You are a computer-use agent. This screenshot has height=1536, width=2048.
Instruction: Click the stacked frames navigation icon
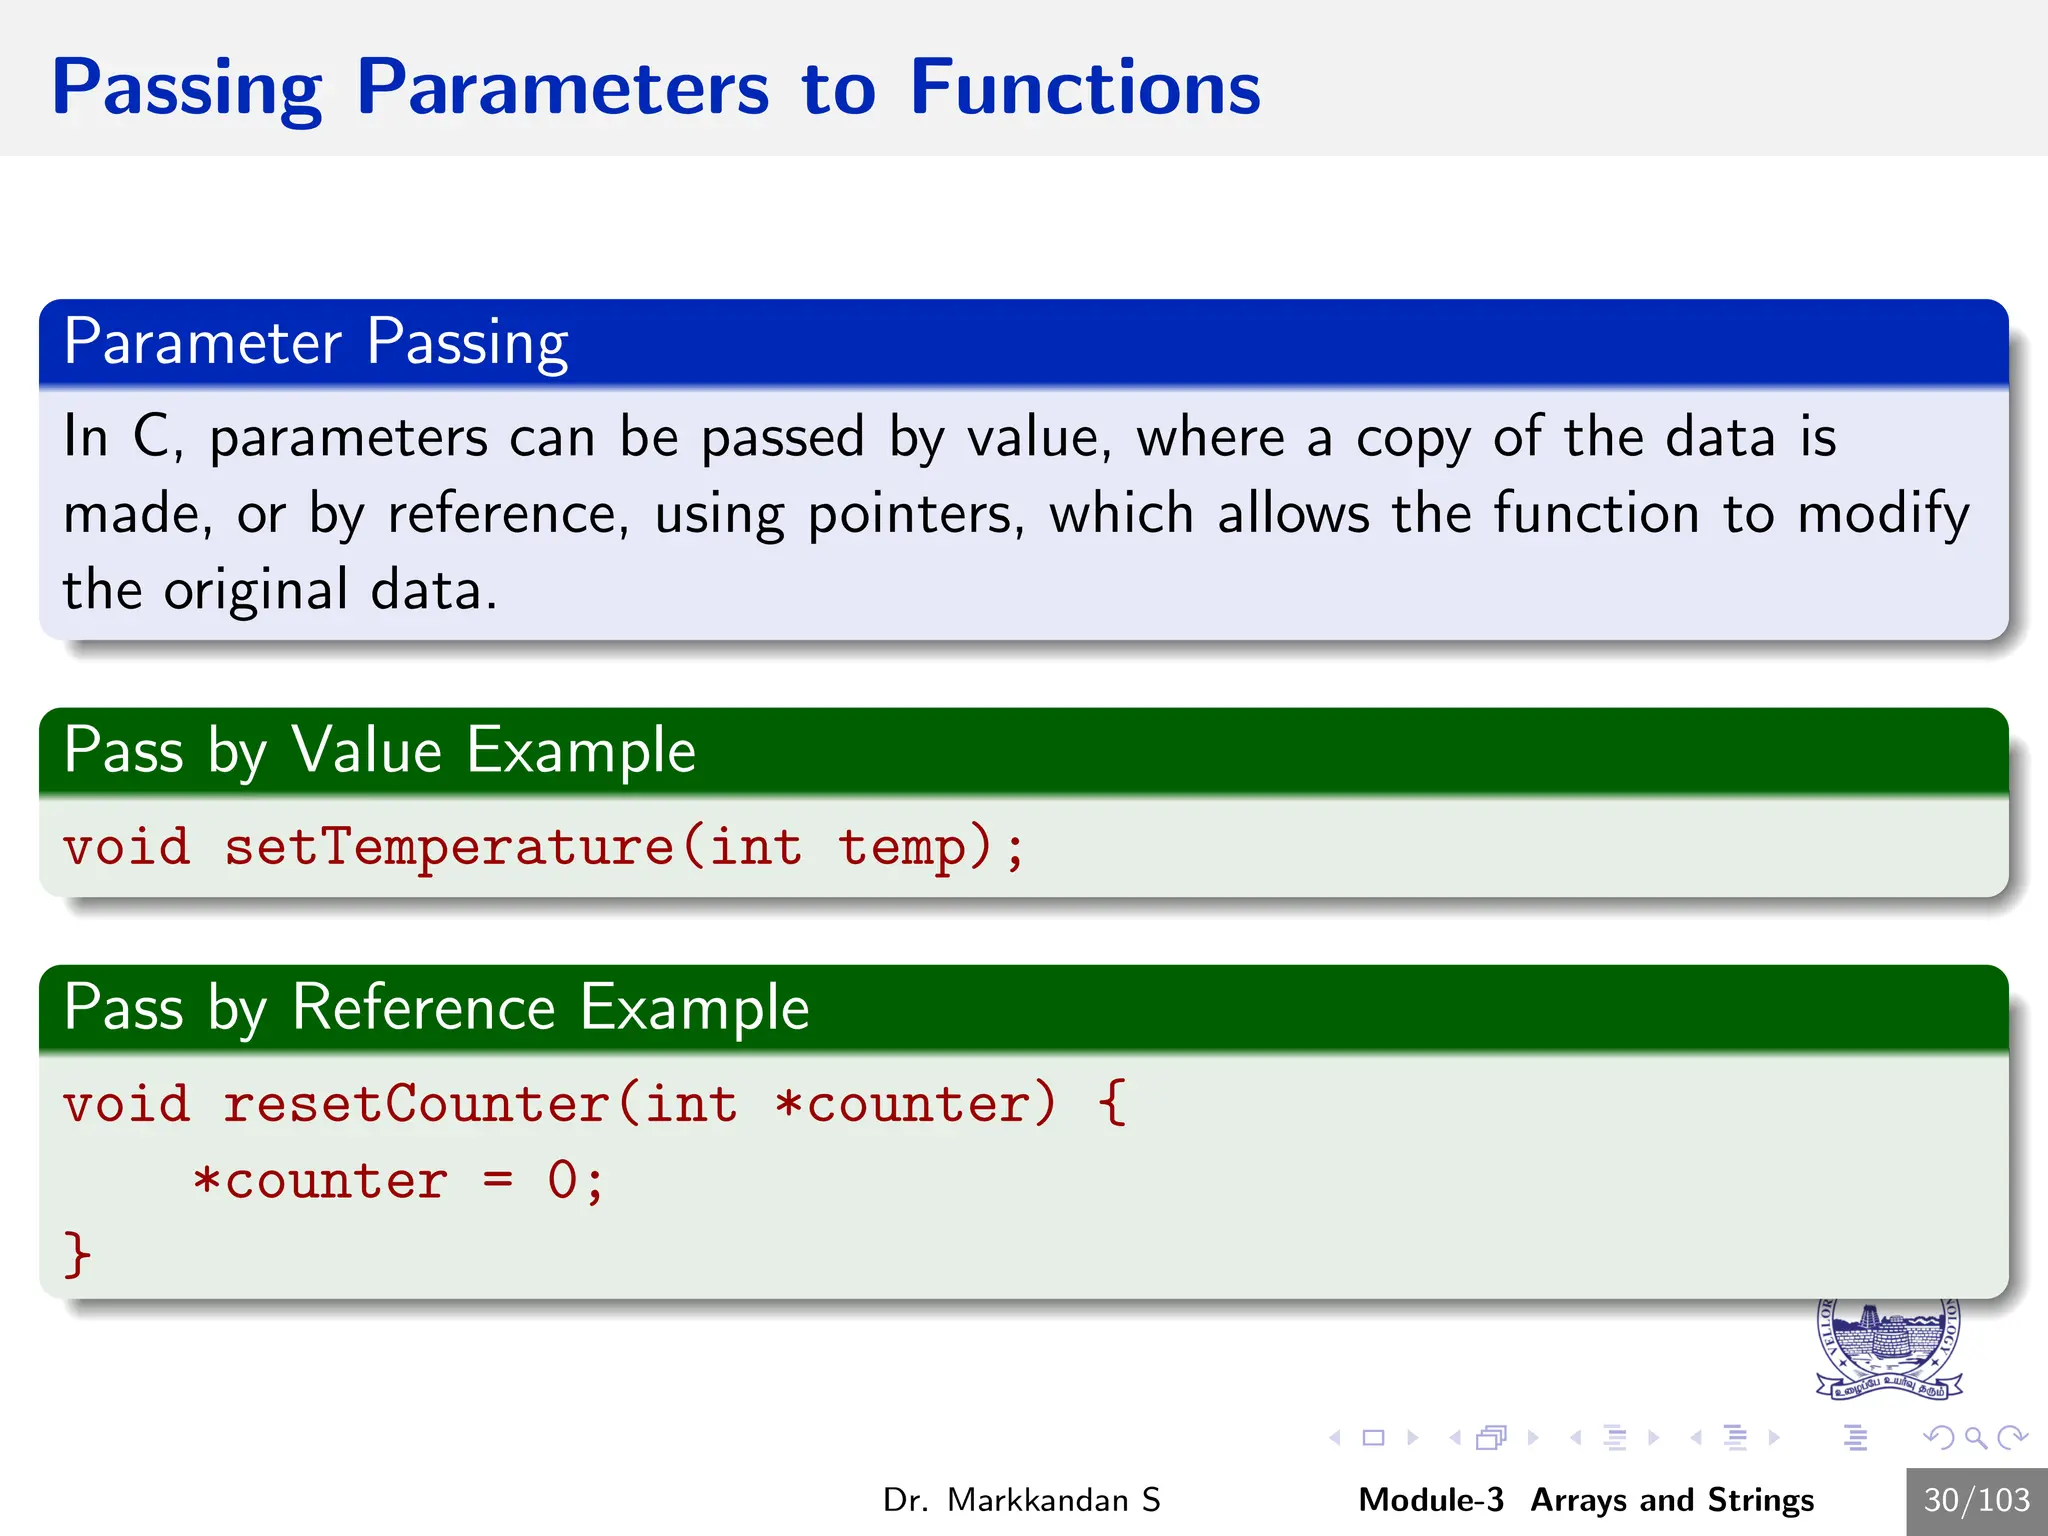click(x=1491, y=1437)
